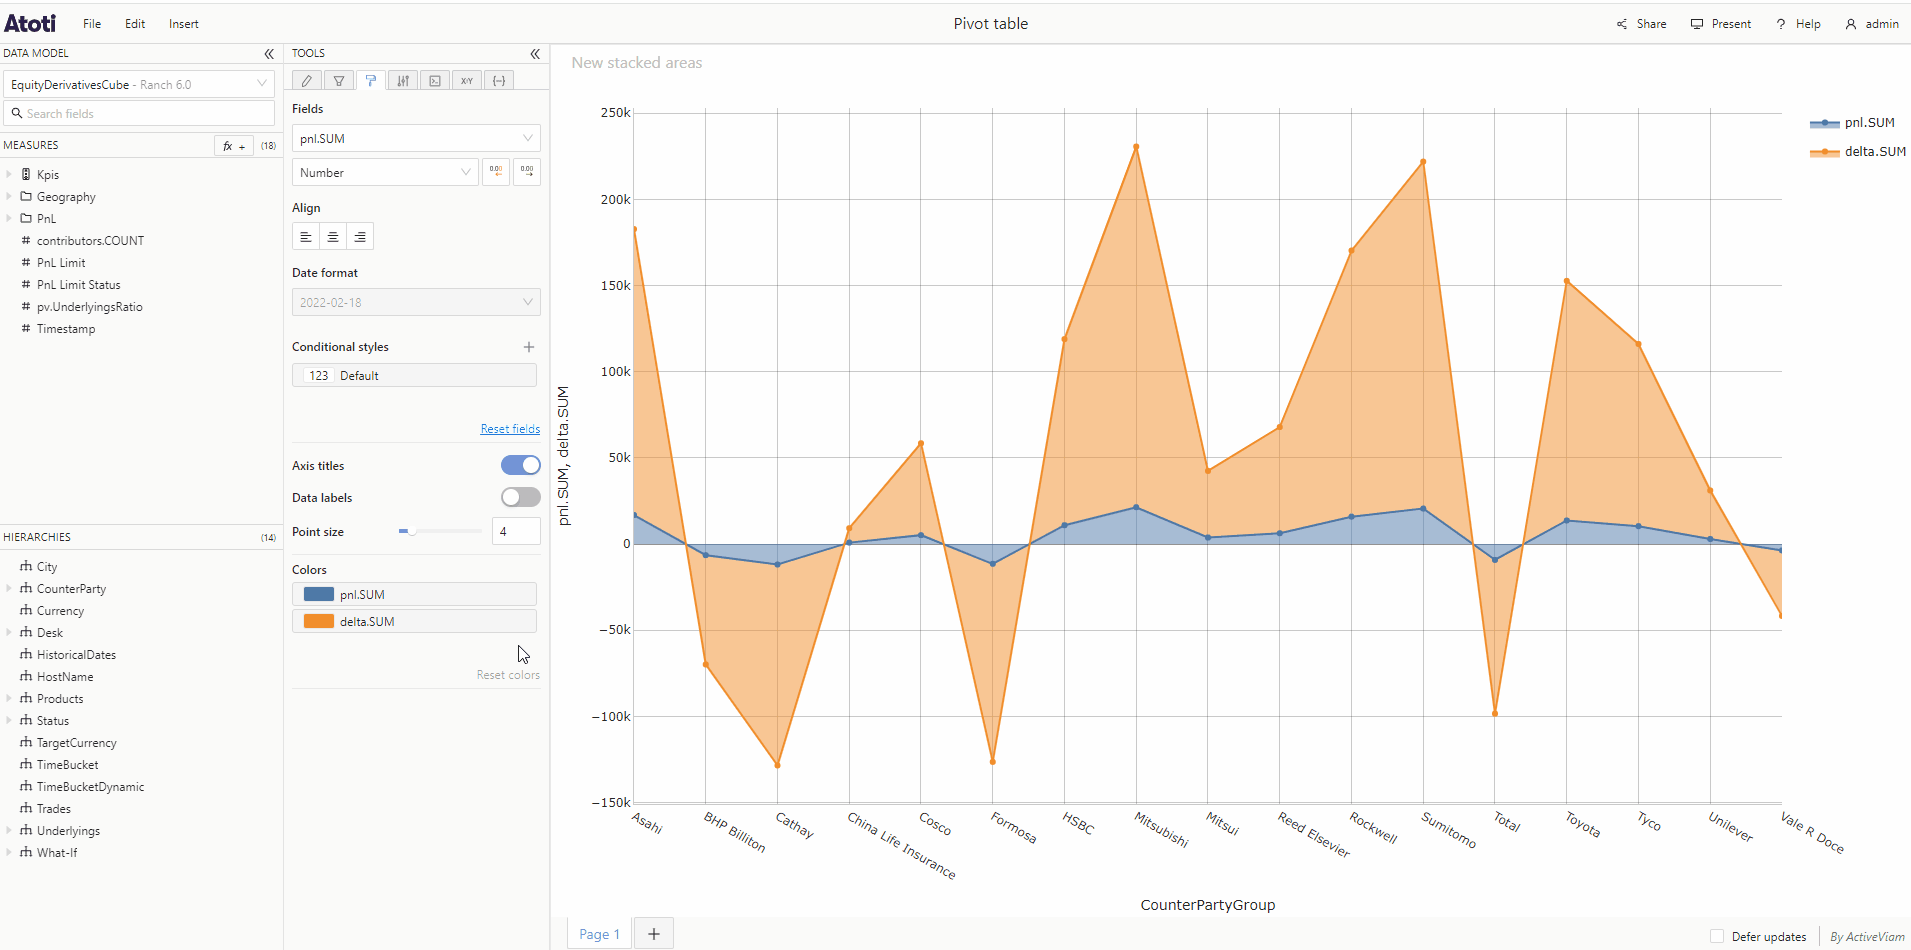
Task: Select the contributors.COUNT measure
Action: click(x=90, y=240)
